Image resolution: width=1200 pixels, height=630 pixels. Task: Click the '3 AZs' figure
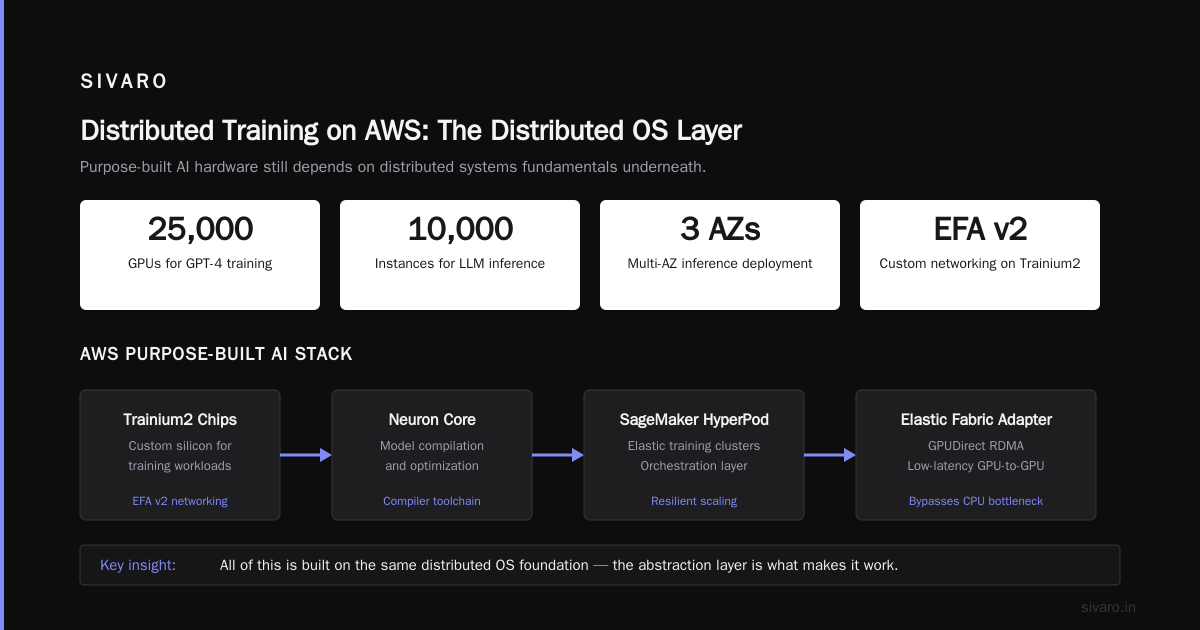pyautogui.click(x=720, y=229)
